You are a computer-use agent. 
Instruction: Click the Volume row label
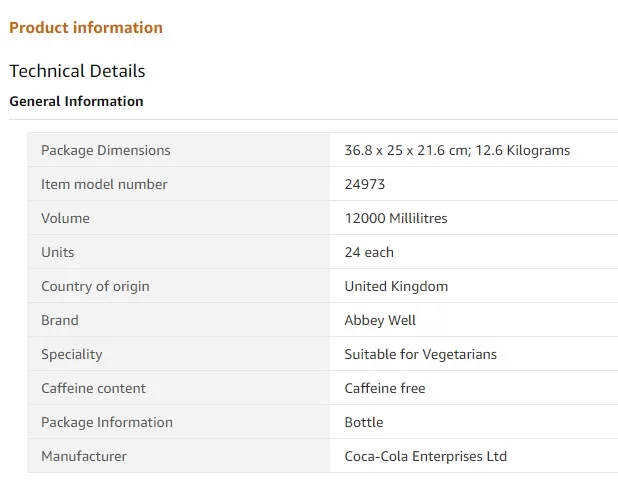pyautogui.click(x=65, y=218)
